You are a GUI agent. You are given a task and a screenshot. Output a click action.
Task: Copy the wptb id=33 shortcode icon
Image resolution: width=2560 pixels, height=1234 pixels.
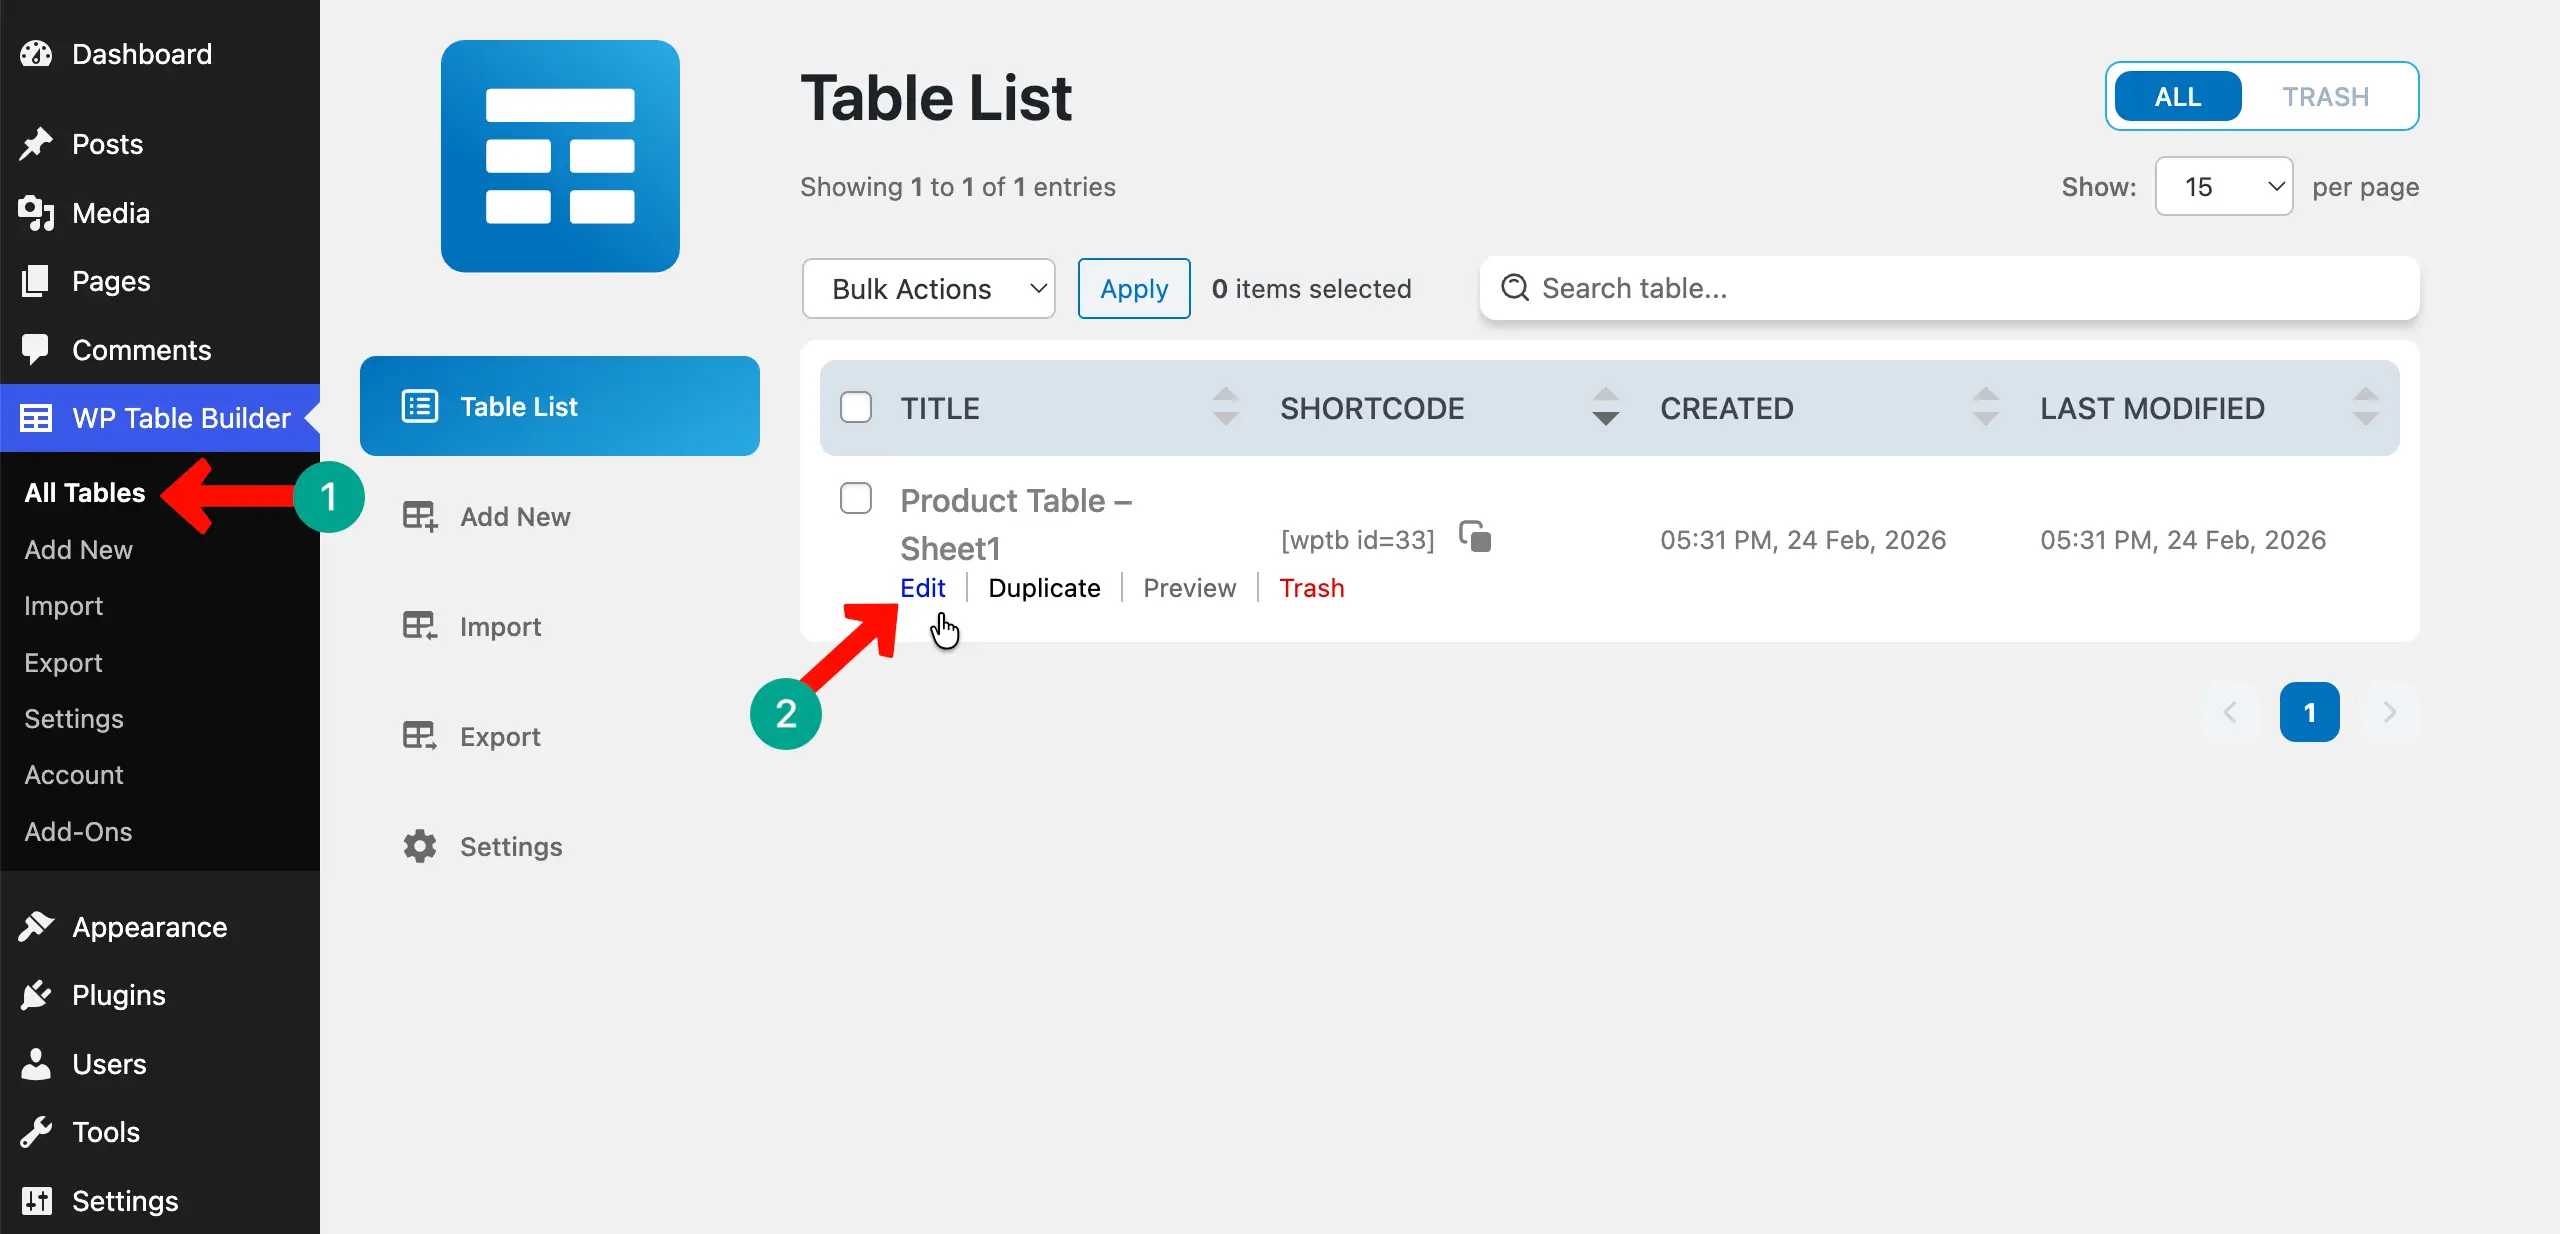(1475, 537)
